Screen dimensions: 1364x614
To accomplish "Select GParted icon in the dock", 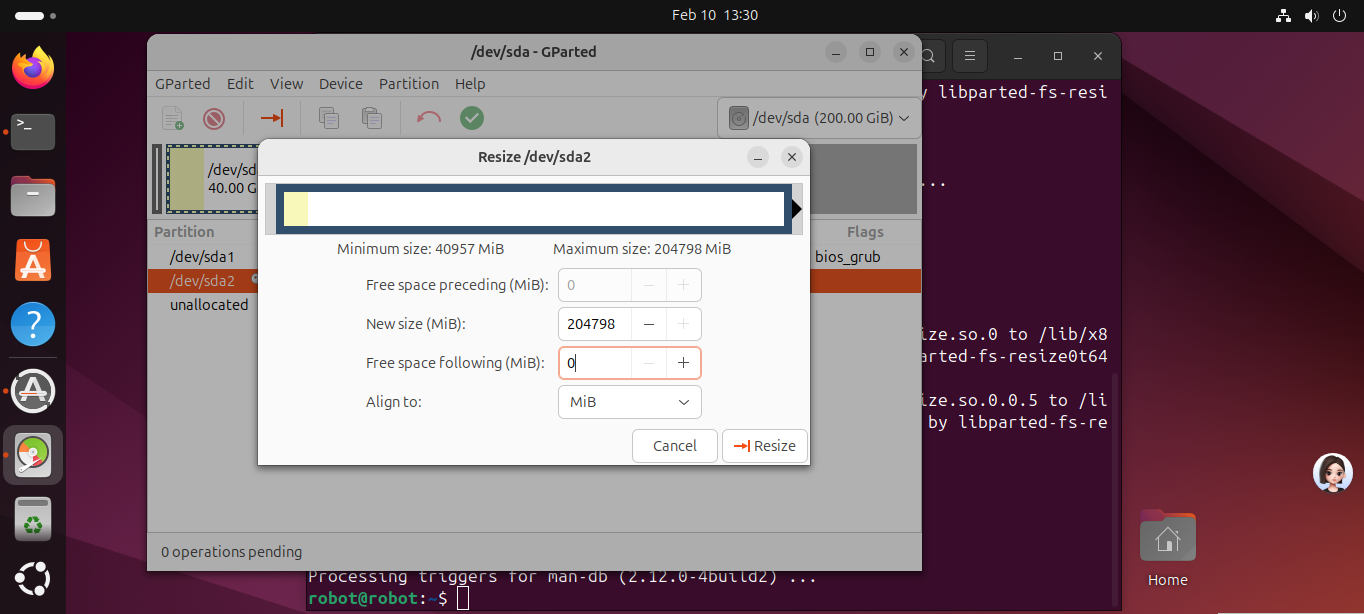I will [33, 455].
